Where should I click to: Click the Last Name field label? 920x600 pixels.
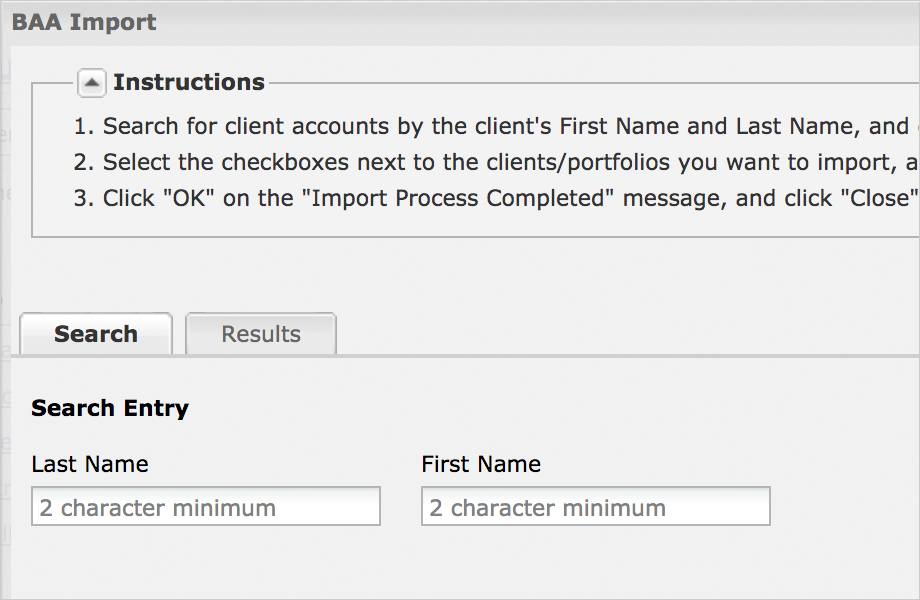pyautogui.click(x=90, y=464)
